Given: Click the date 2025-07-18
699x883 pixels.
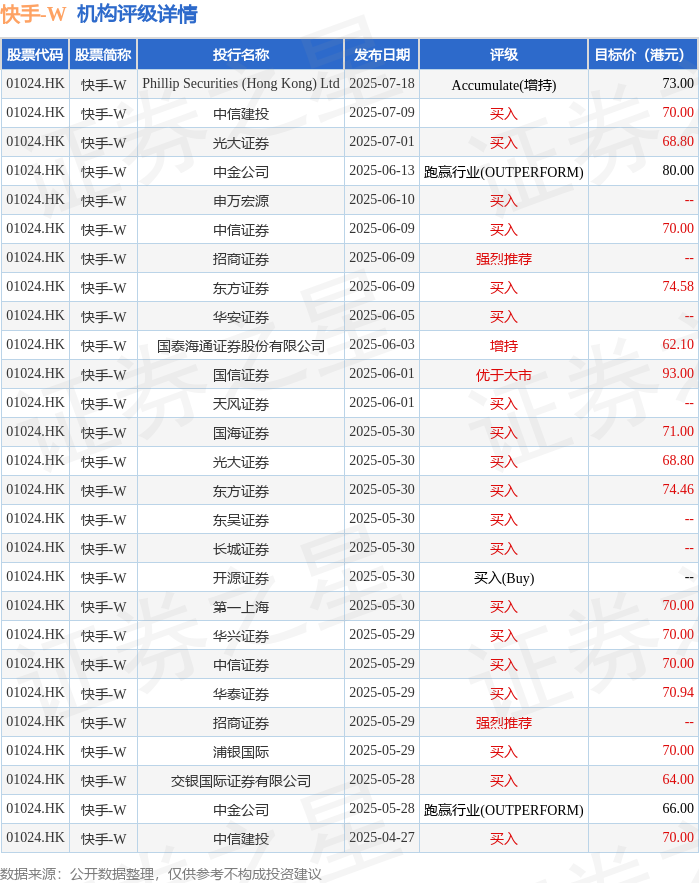Looking at the screenshot, I should click(x=381, y=83).
